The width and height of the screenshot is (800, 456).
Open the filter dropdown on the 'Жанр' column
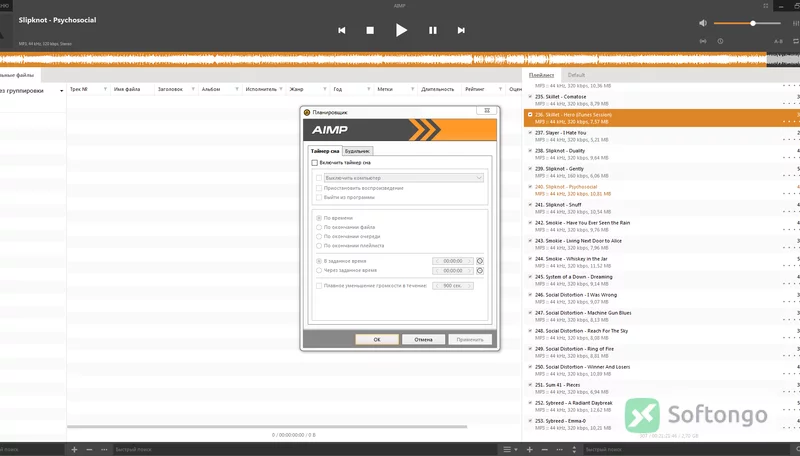tap(324, 89)
